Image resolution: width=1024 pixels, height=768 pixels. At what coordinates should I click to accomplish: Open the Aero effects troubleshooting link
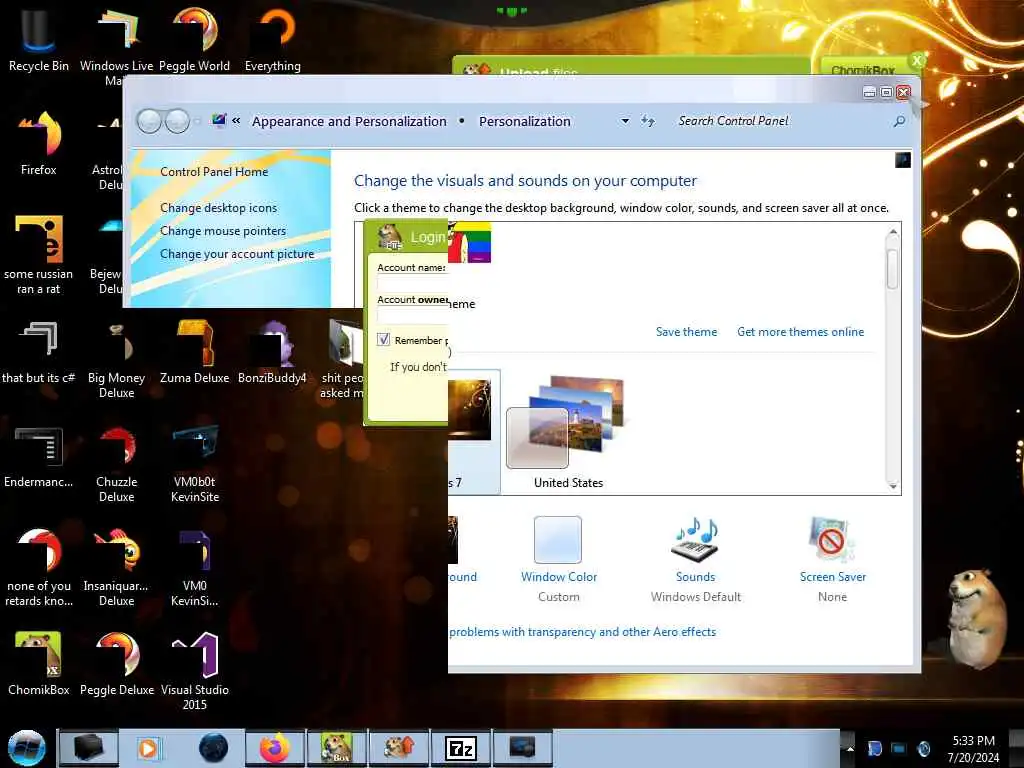(583, 632)
